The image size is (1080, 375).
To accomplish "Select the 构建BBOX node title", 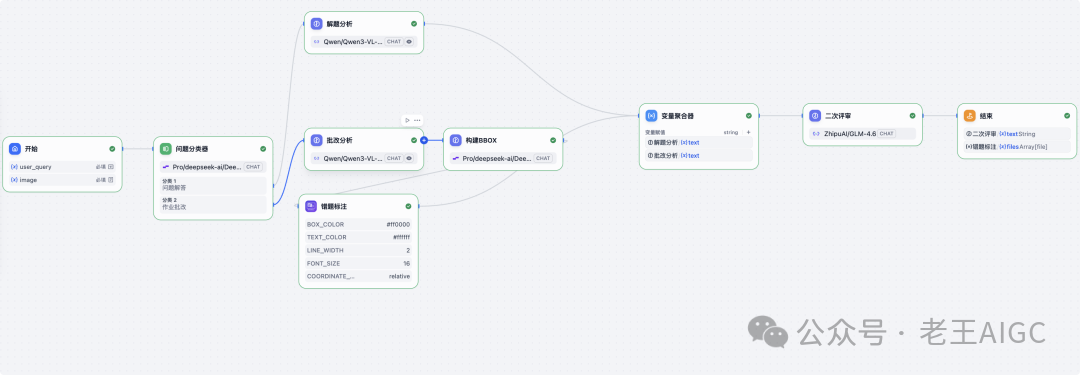I will point(481,140).
